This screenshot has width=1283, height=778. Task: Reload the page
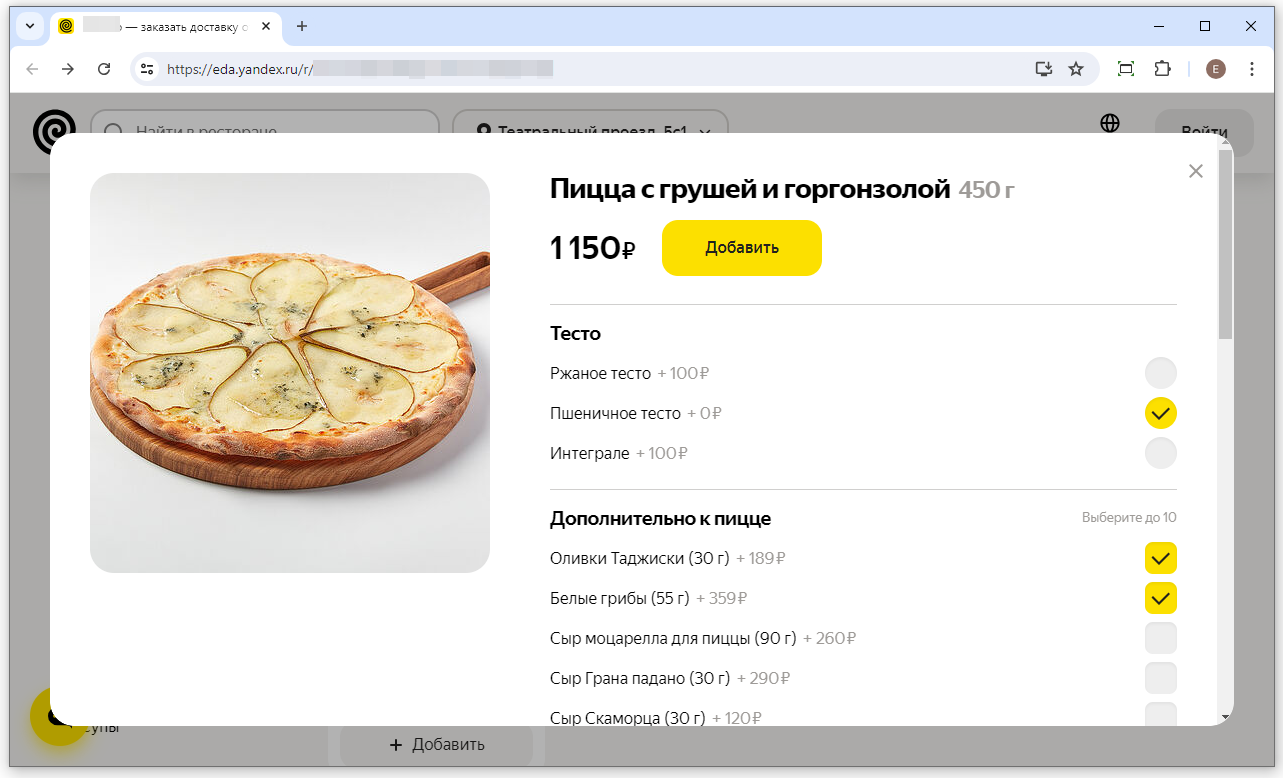(104, 69)
